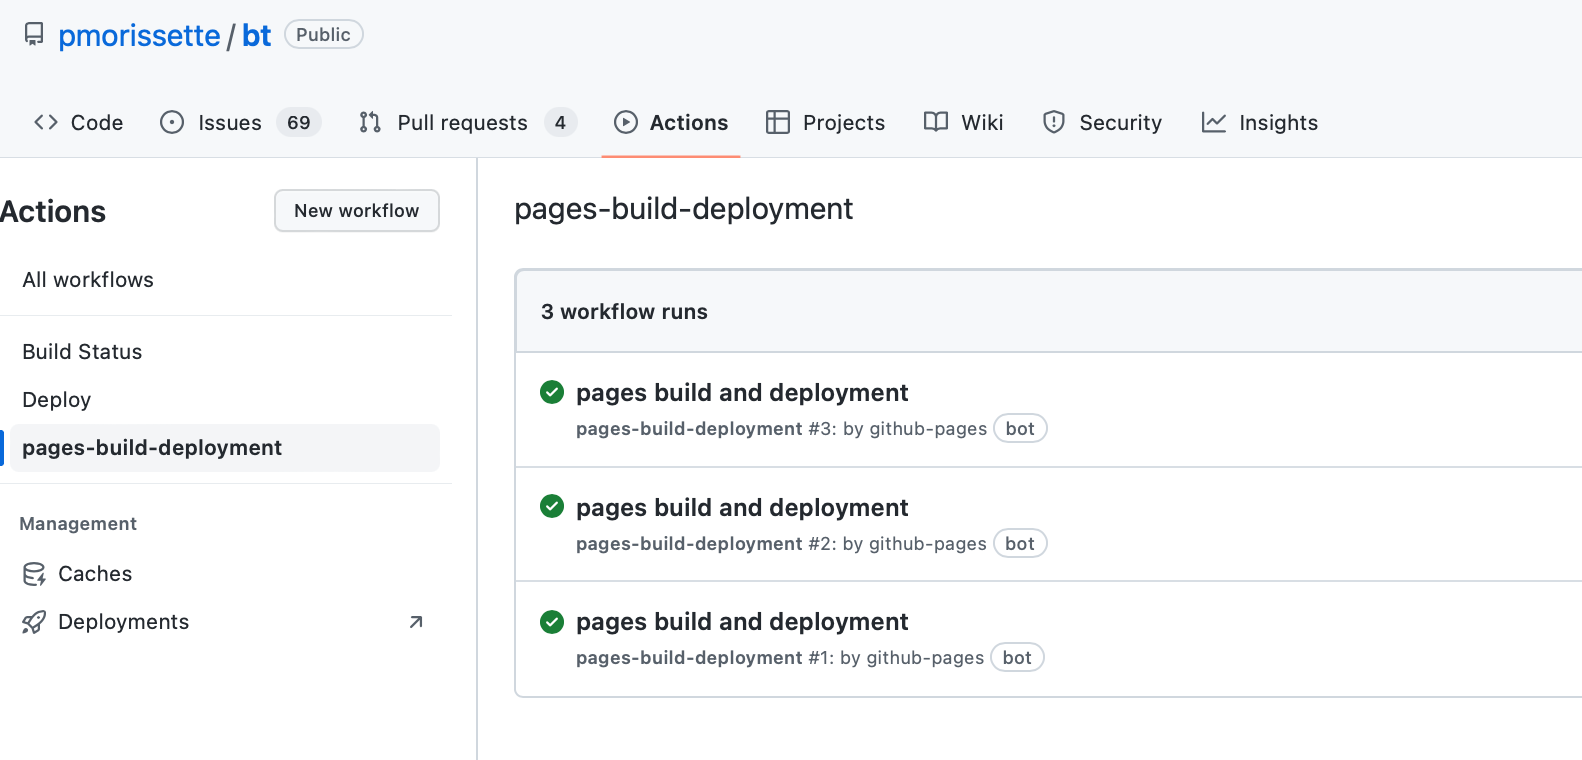Image resolution: width=1582 pixels, height=760 pixels.
Task: Open the bt repository link
Action: pyautogui.click(x=257, y=36)
